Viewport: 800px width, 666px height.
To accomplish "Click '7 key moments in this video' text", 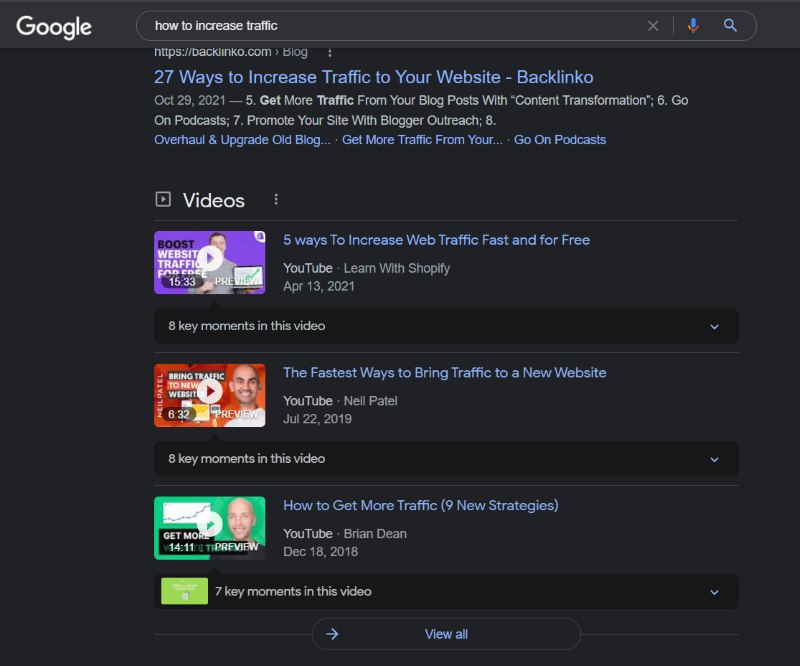I will (293, 591).
